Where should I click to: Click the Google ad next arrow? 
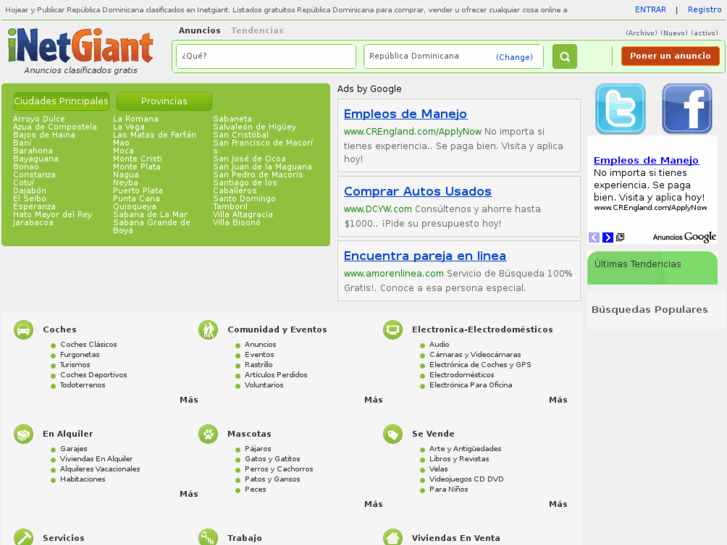[x=607, y=237]
